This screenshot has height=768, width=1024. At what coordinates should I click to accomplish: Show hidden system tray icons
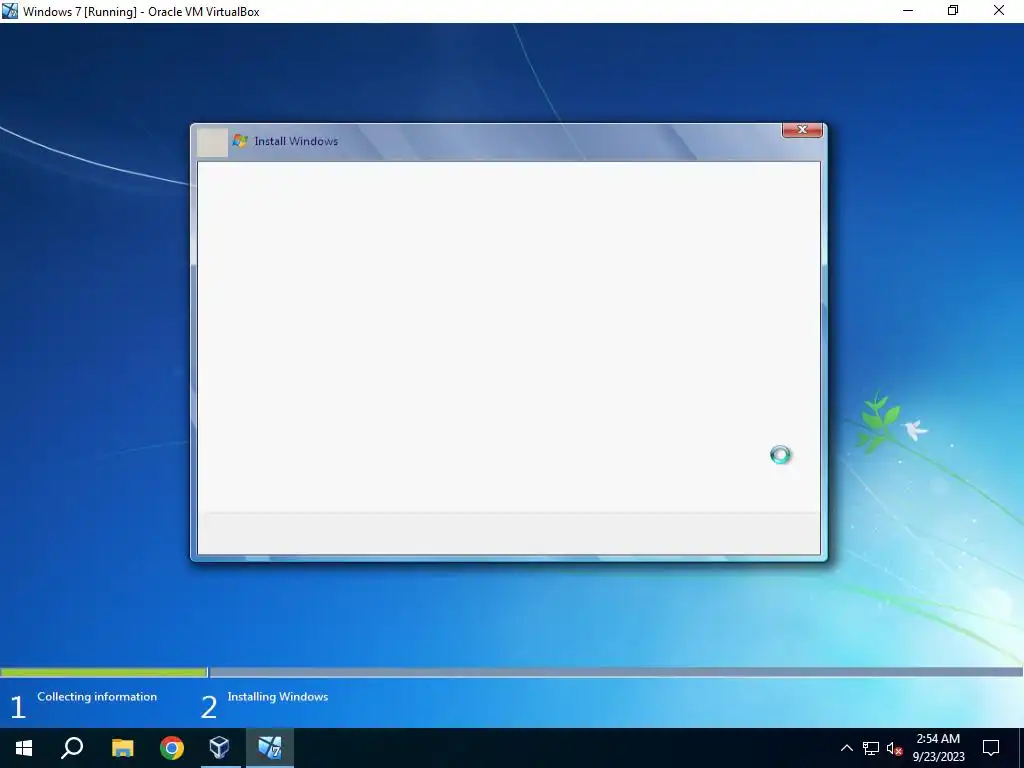[x=846, y=748]
